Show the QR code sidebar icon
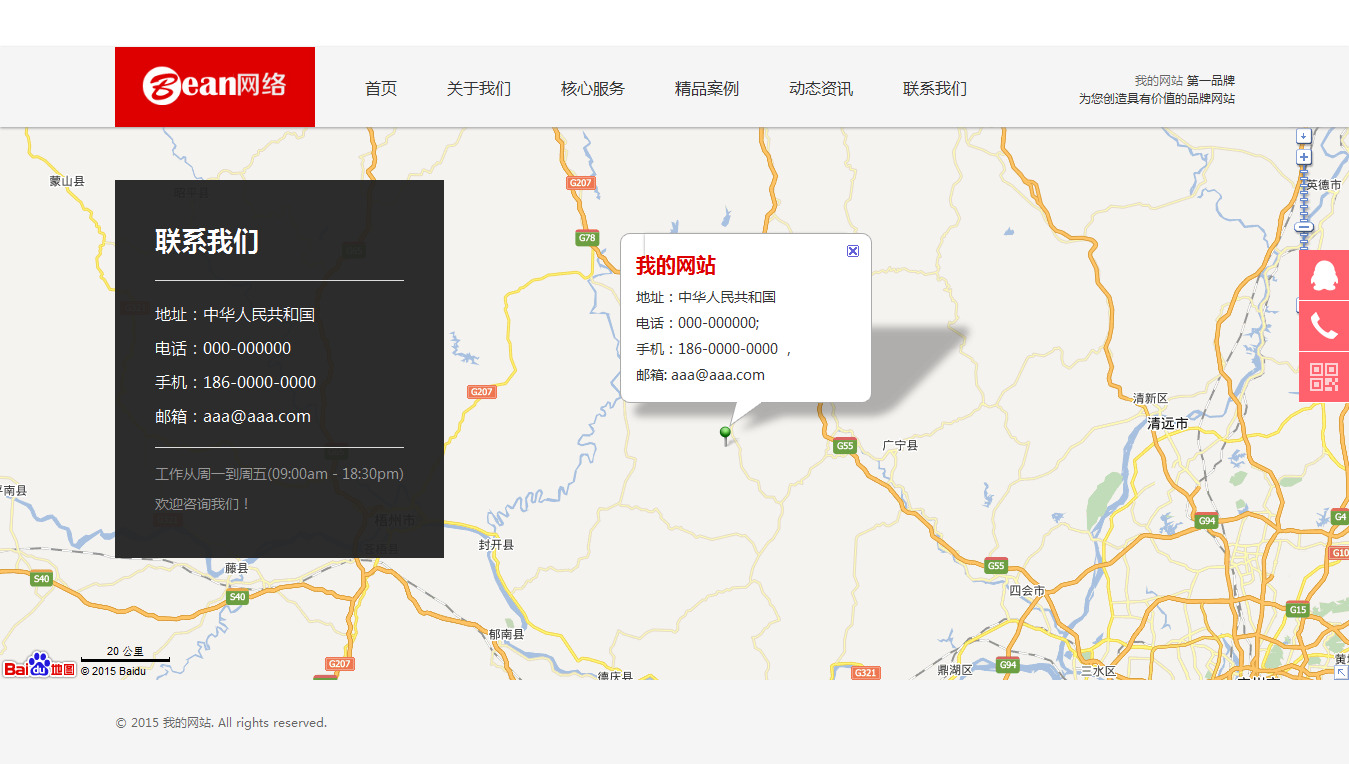The width and height of the screenshot is (1349, 764). 1324,377
